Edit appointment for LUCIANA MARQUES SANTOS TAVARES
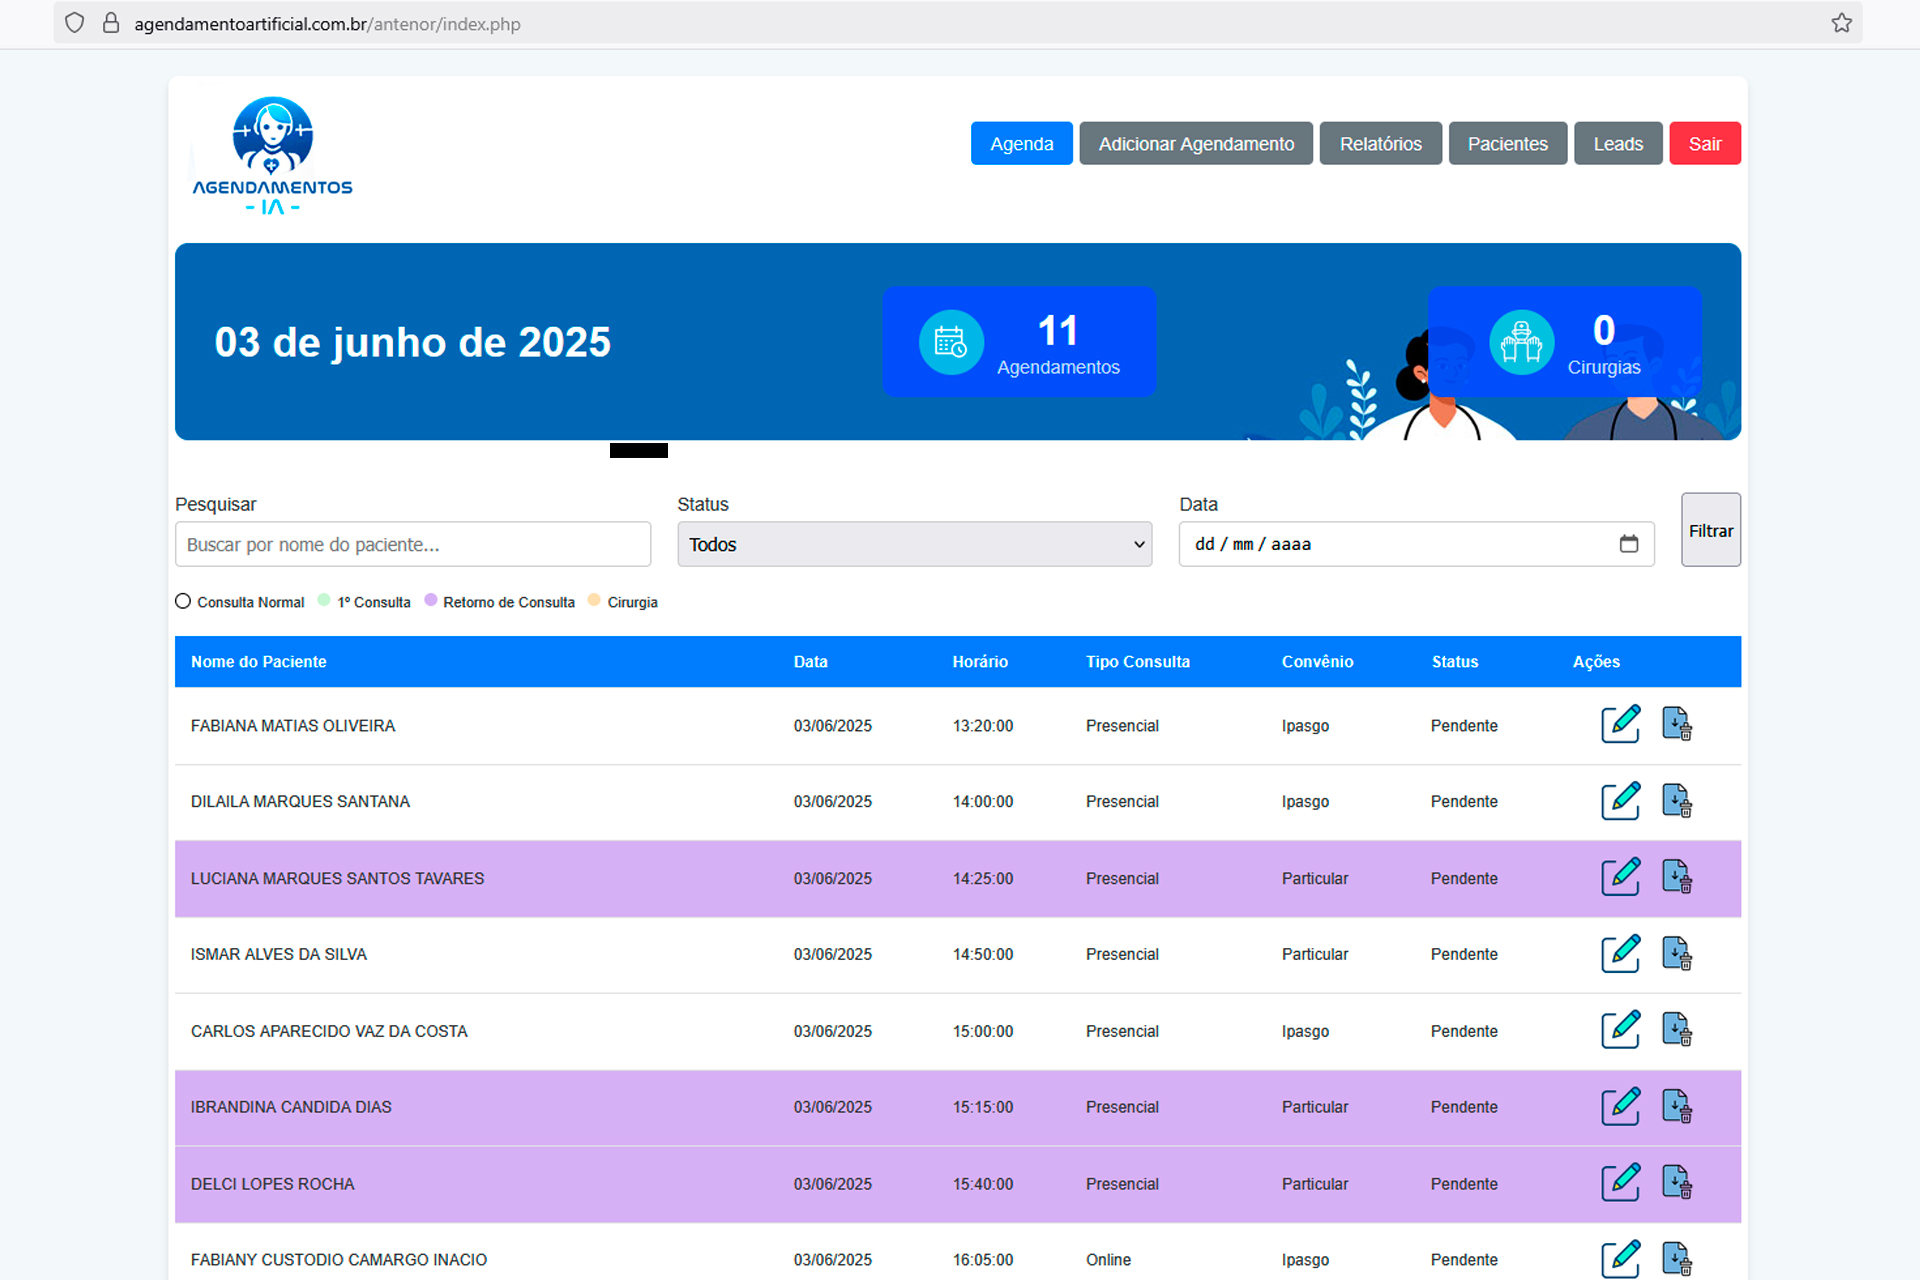 click(1620, 877)
